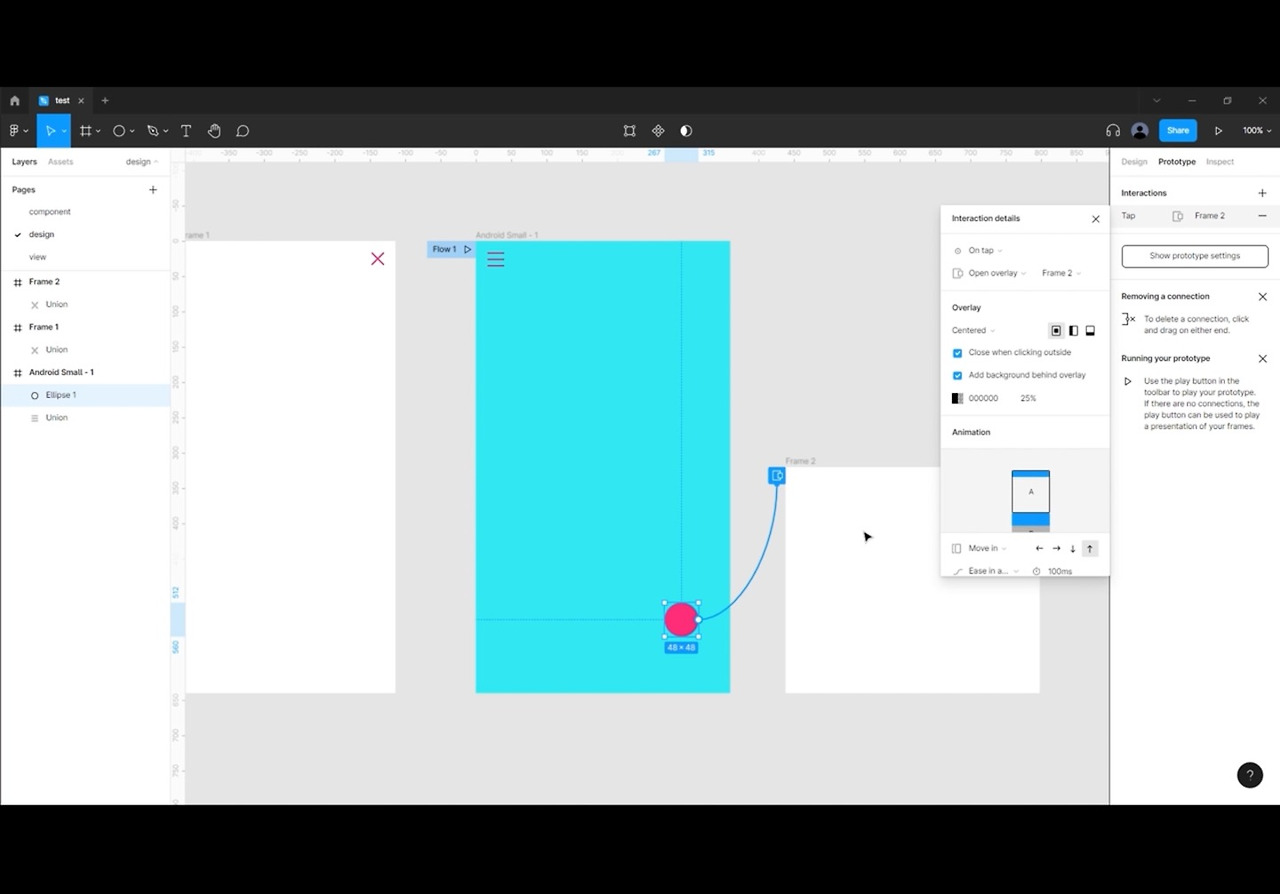Select the test file tab

click(62, 101)
